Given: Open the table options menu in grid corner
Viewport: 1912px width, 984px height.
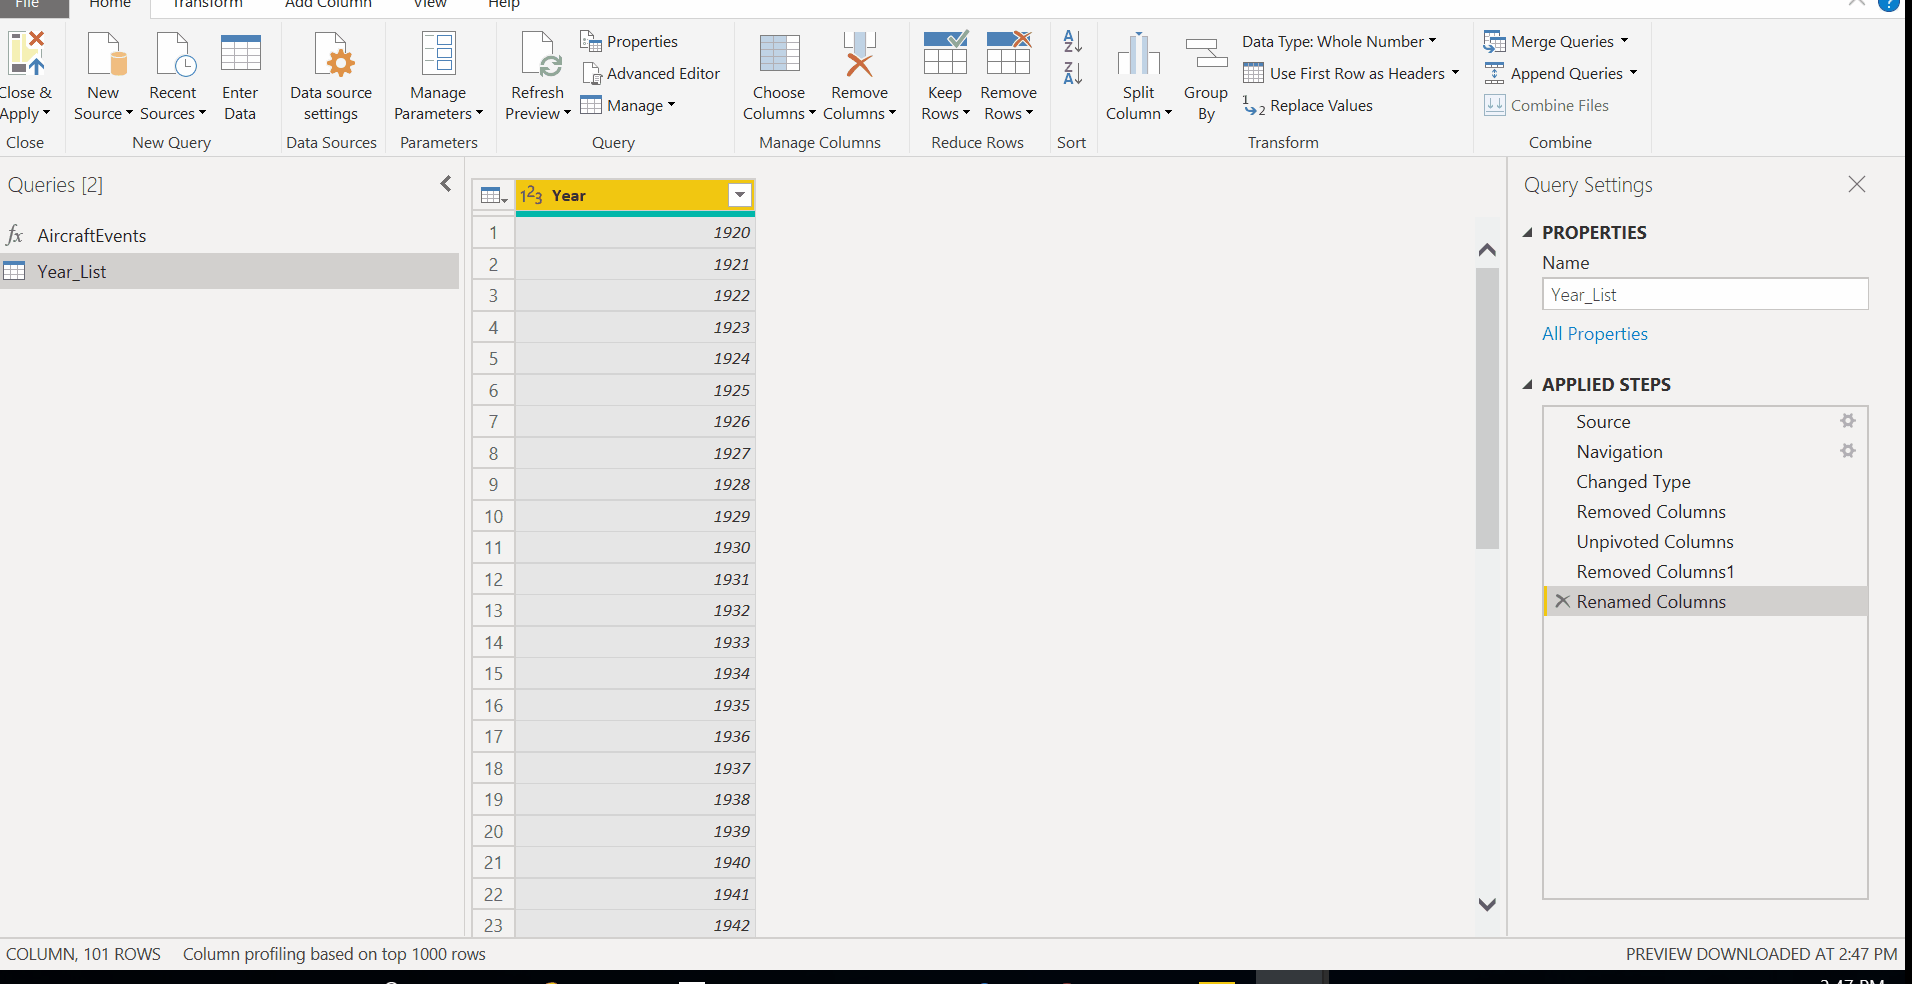Looking at the screenshot, I should 494,195.
